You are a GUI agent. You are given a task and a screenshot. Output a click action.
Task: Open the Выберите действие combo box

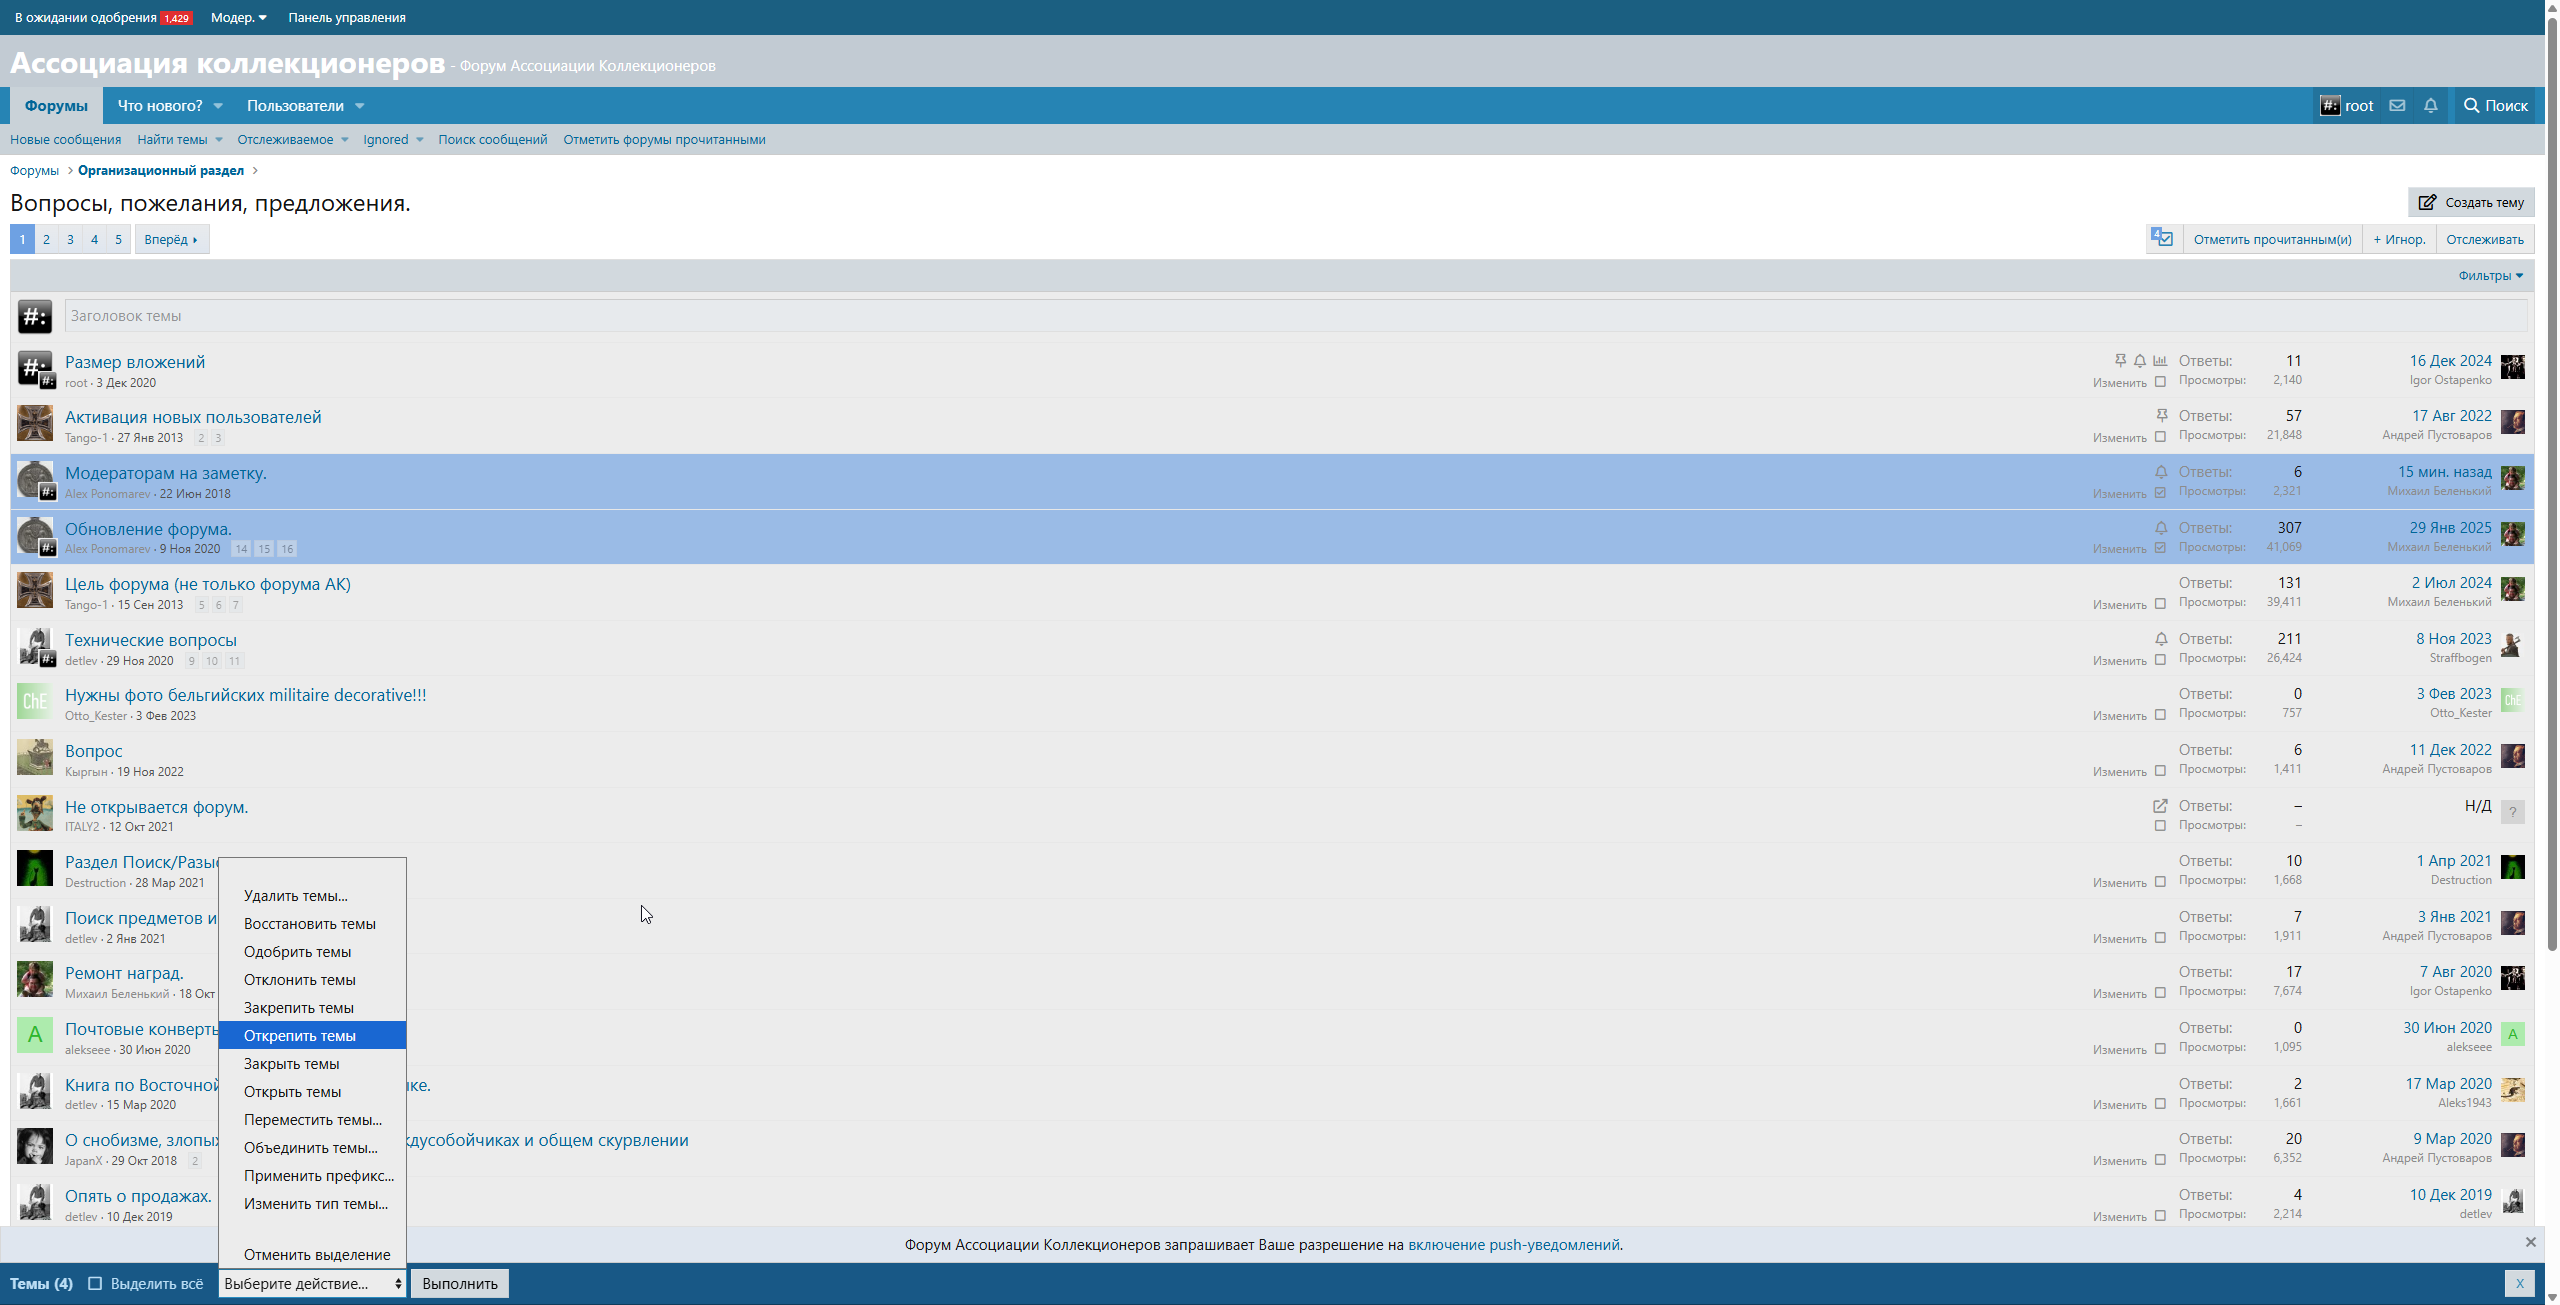point(312,1283)
